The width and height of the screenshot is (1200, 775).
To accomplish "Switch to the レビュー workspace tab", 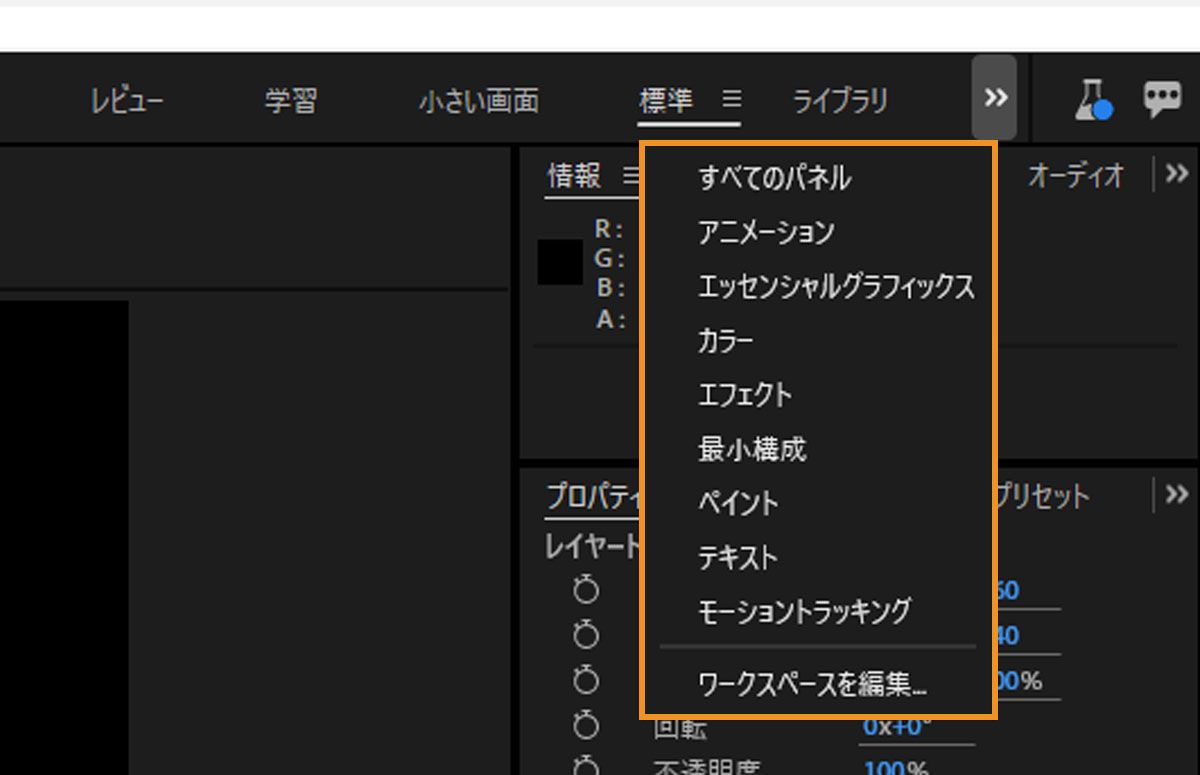I will pos(127,99).
